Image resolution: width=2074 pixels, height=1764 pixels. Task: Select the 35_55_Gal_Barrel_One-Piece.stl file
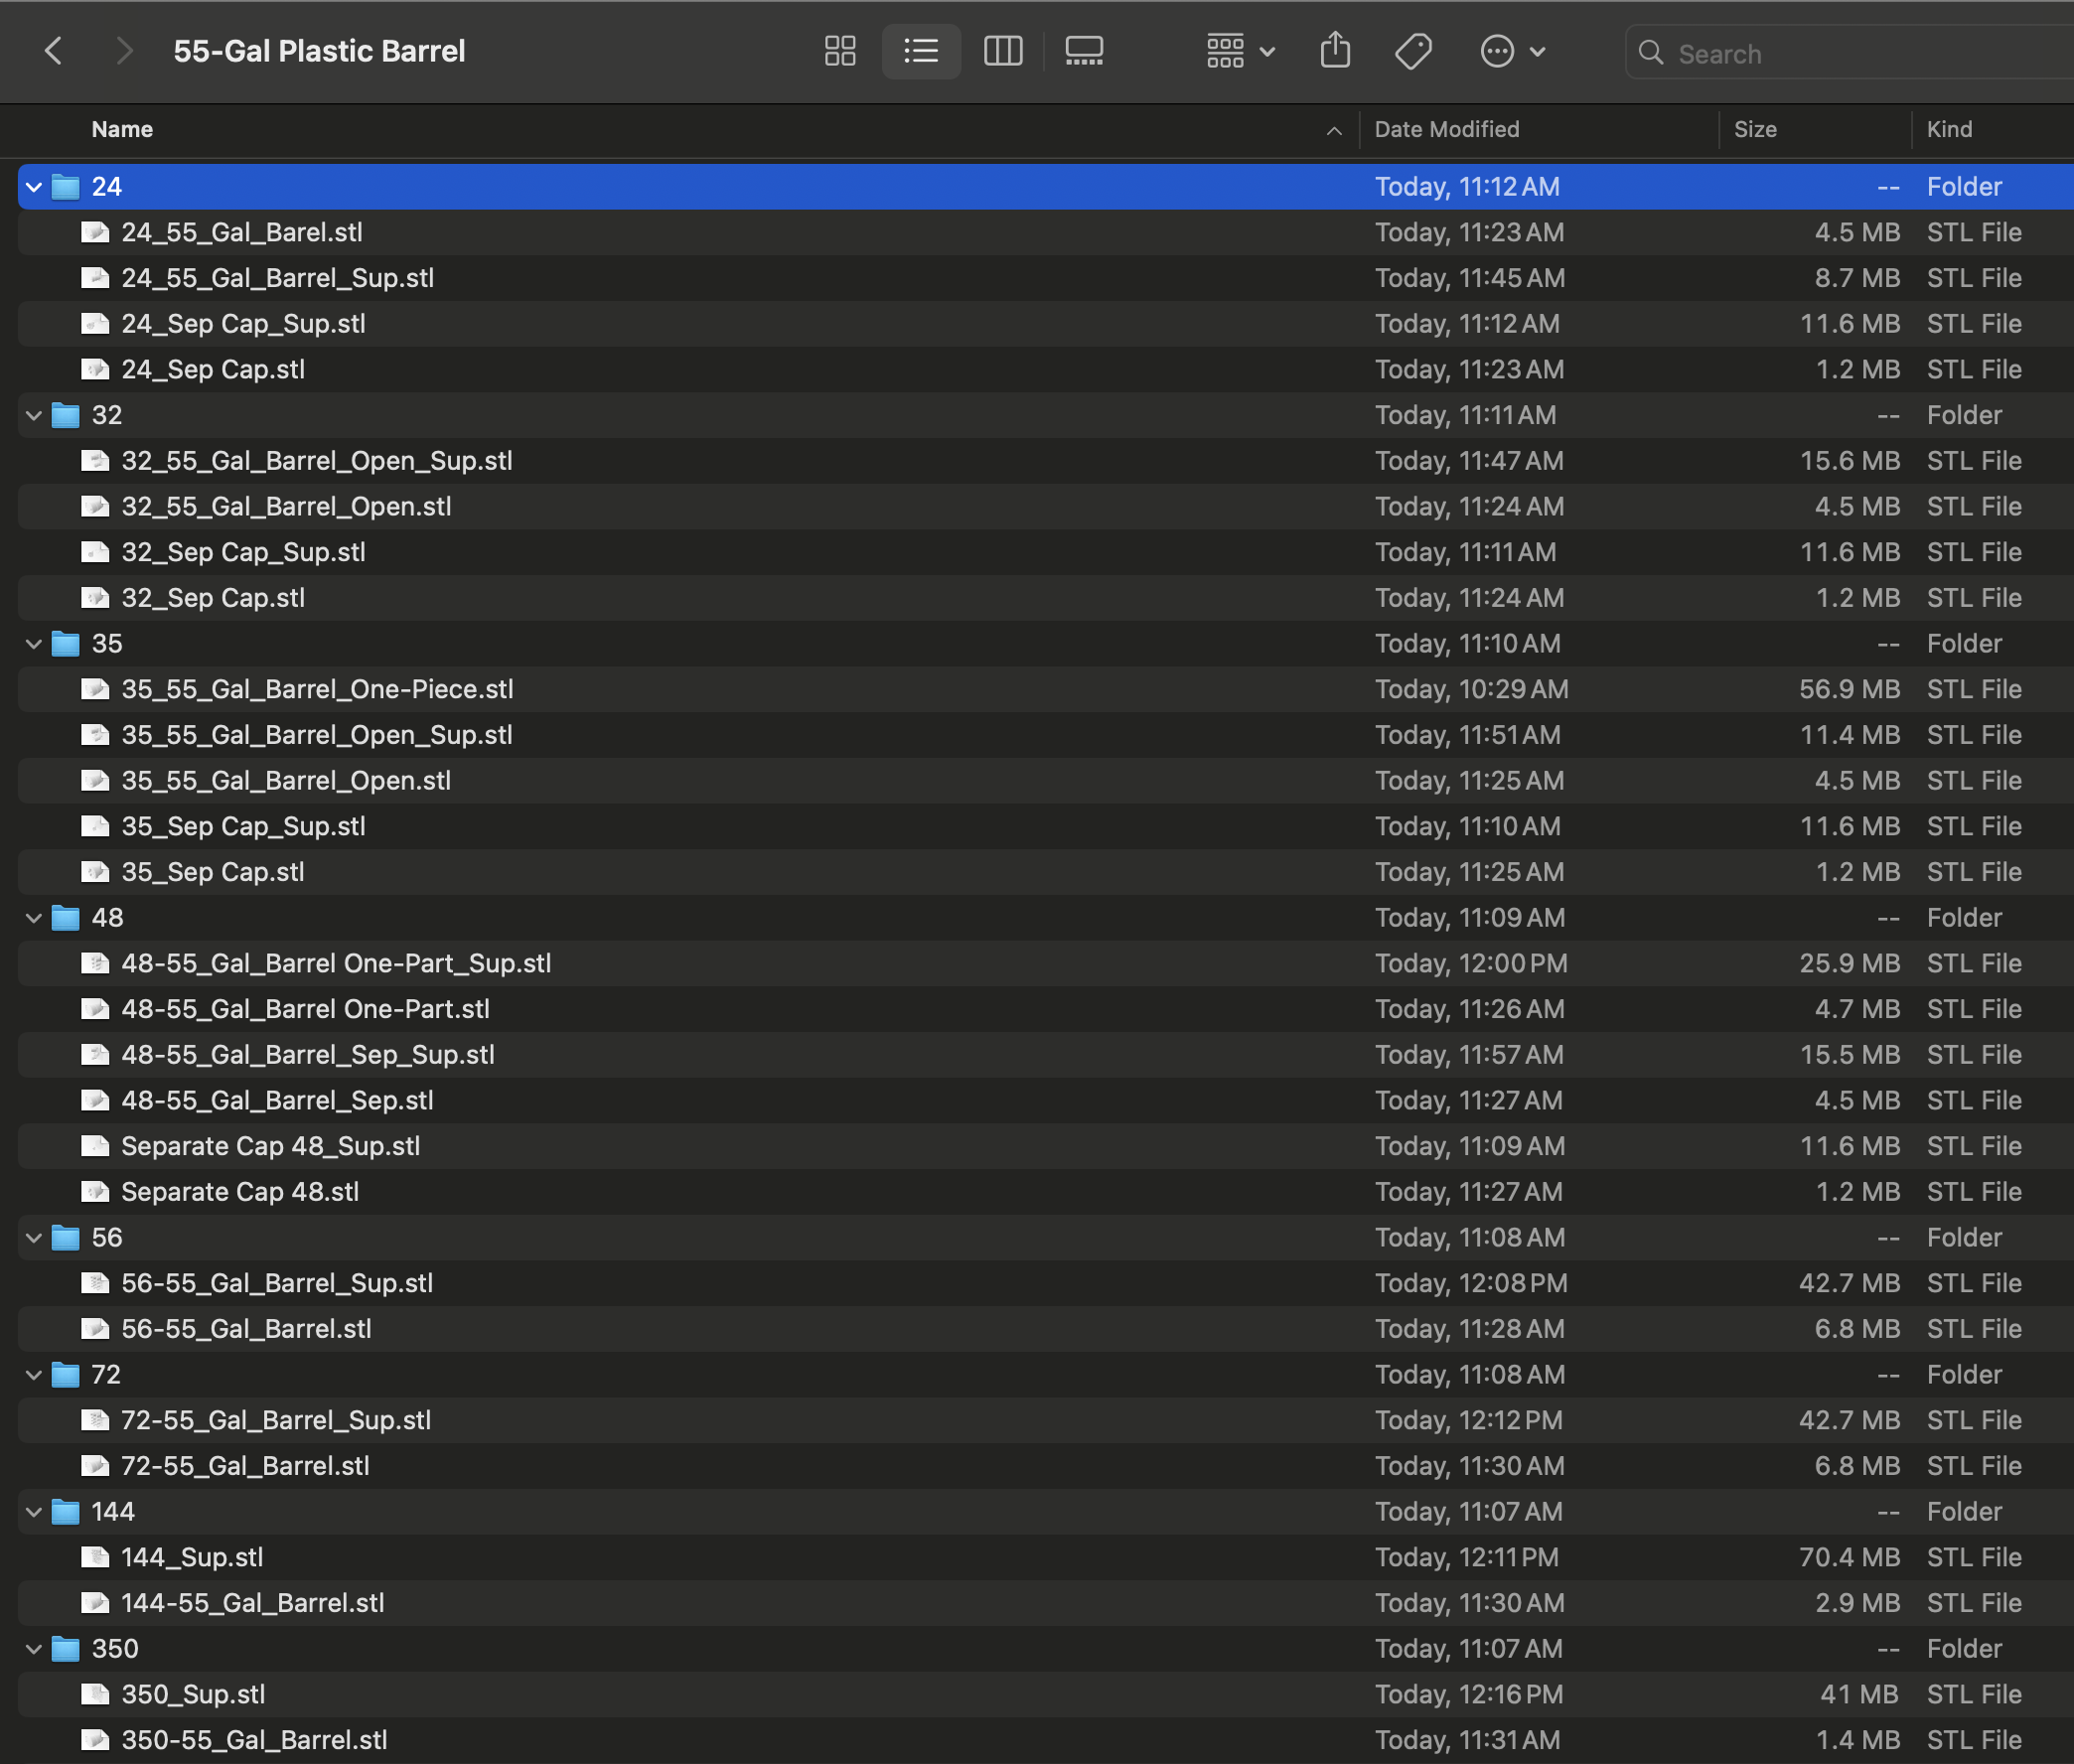[317, 690]
